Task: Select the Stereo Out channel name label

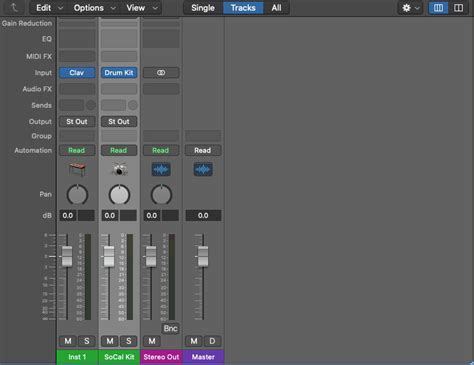Action: tap(161, 357)
